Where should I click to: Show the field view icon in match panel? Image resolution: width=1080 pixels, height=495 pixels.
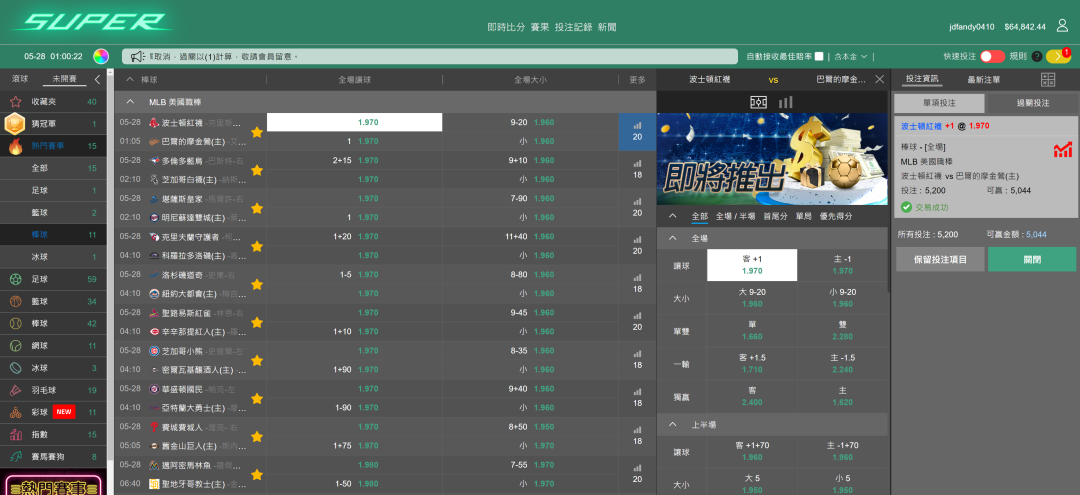pos(758,102)
